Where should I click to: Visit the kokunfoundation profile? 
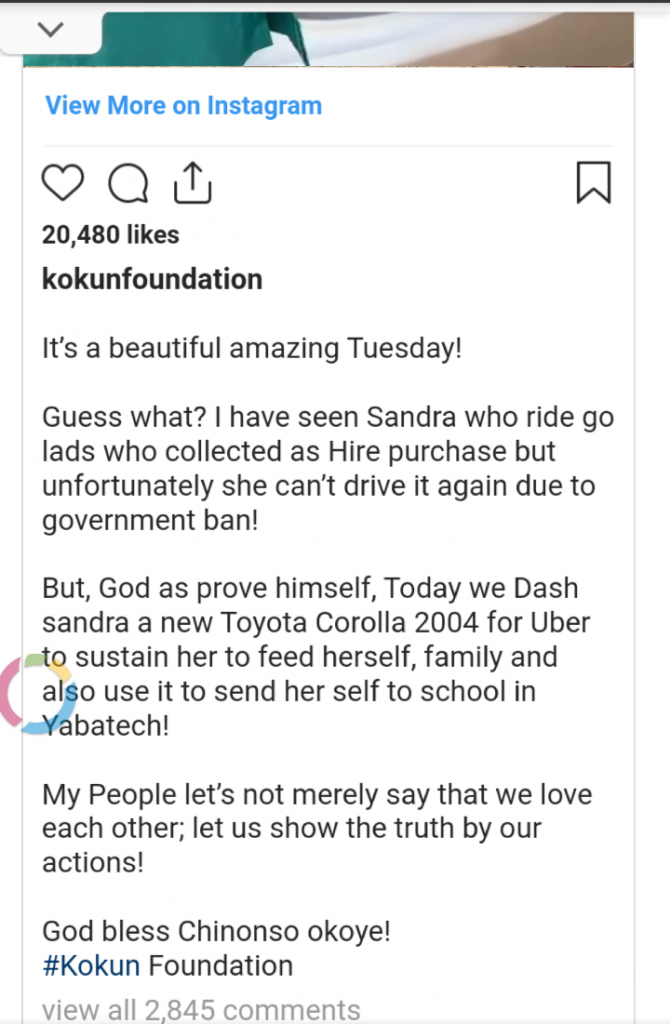[152, 279]
